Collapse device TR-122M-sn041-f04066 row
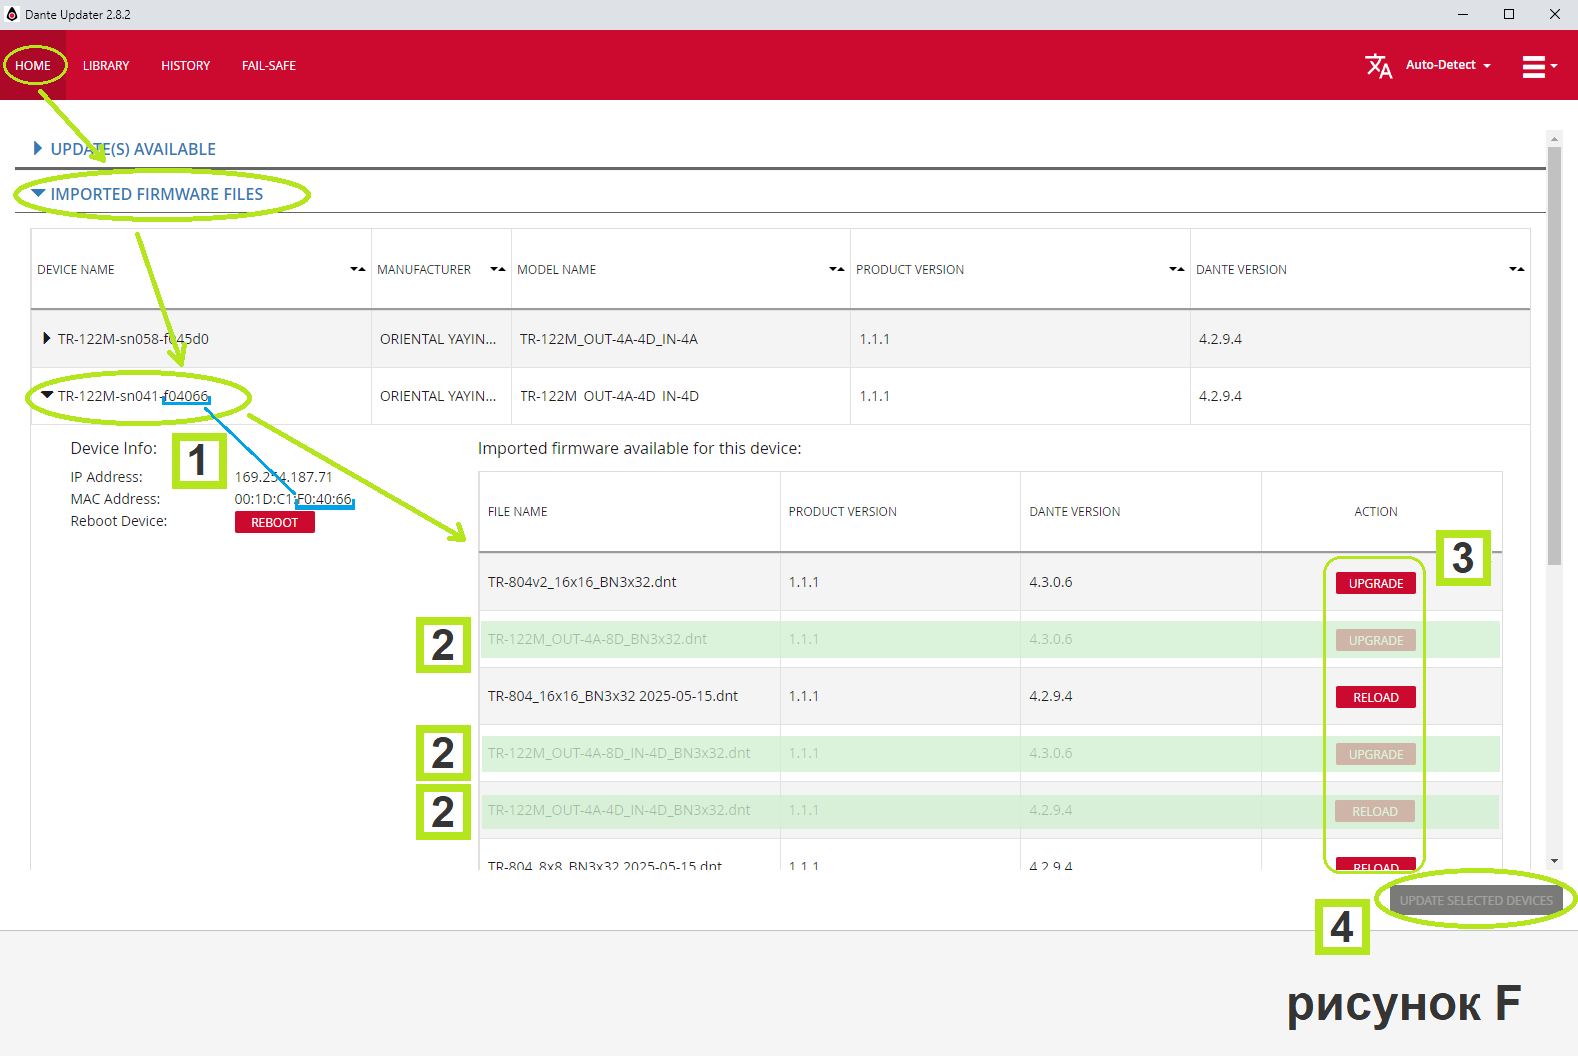1578x1056 pixels. 46,396
